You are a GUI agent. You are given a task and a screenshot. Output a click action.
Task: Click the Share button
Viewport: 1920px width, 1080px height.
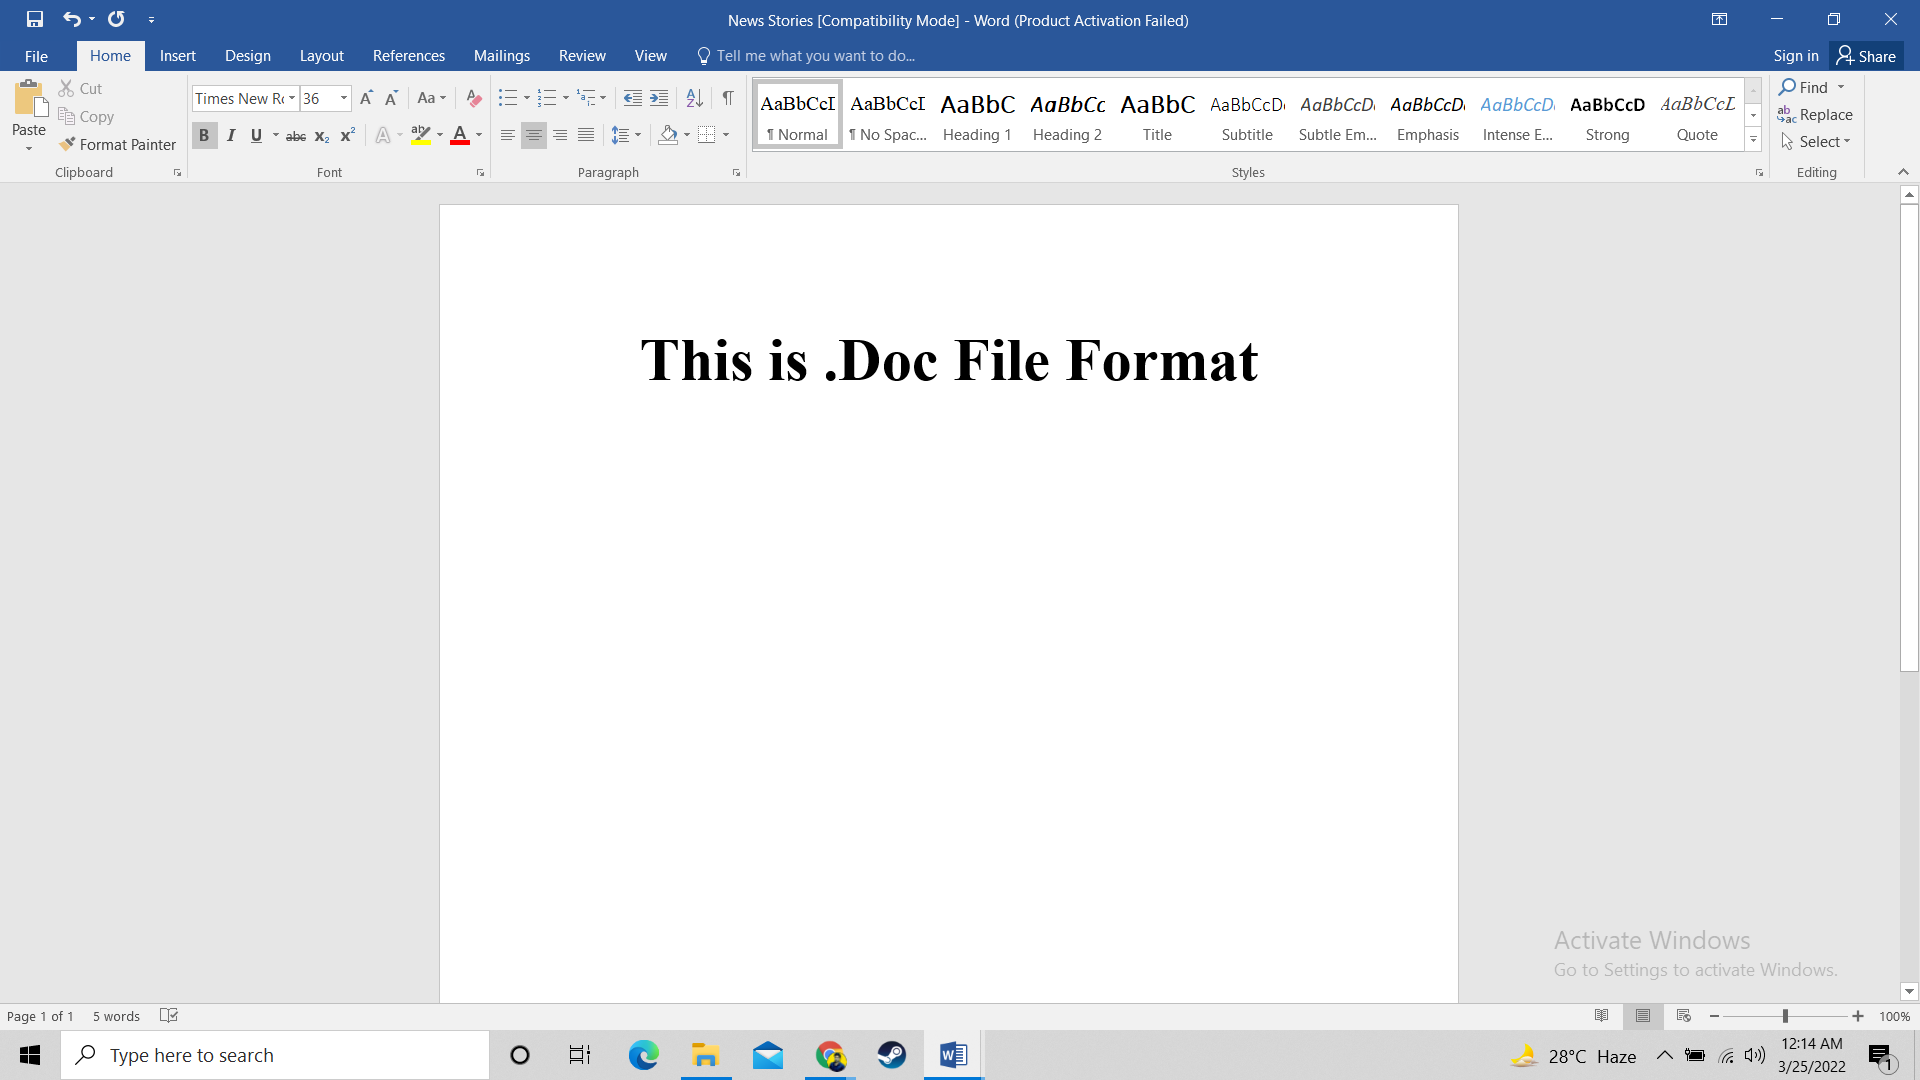pyautogui.click(x=1866, y=56)
